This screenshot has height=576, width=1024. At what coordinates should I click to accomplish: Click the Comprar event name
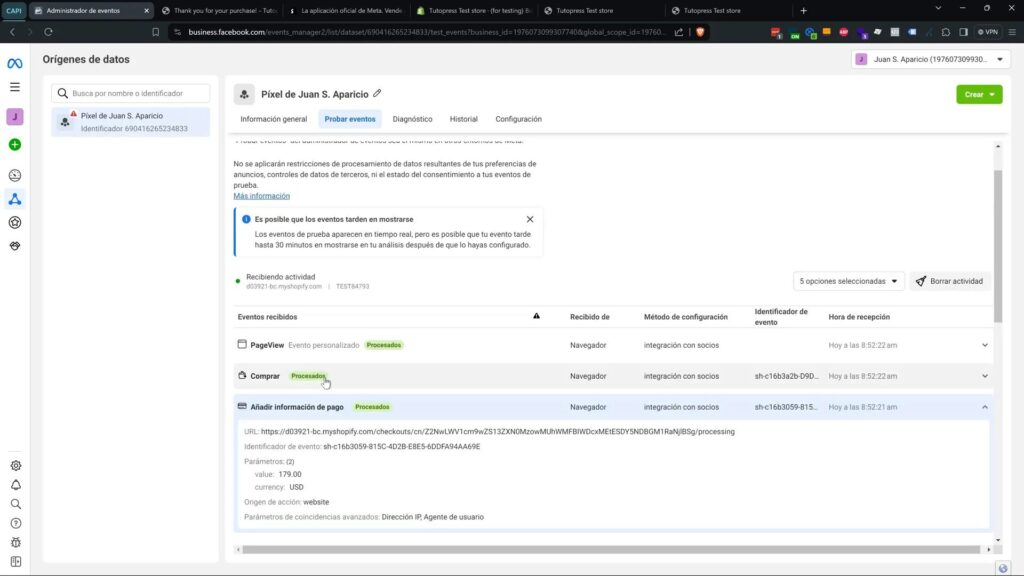tap(264, 376)
